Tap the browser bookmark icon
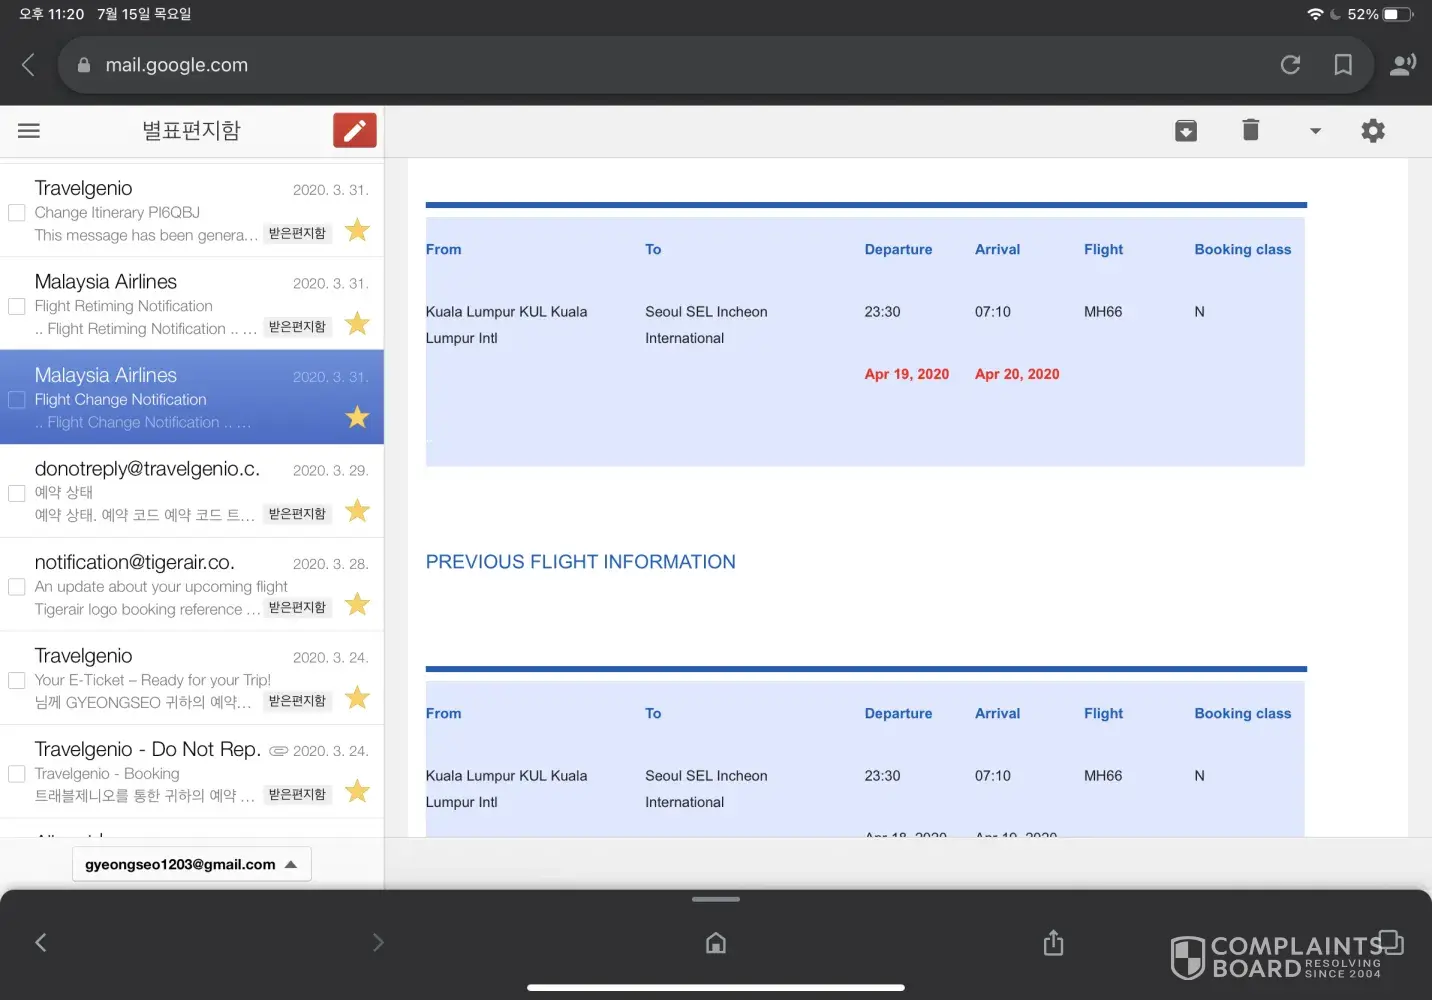Screen dimensions: 1432x1000 click(x=1343, y=65)
